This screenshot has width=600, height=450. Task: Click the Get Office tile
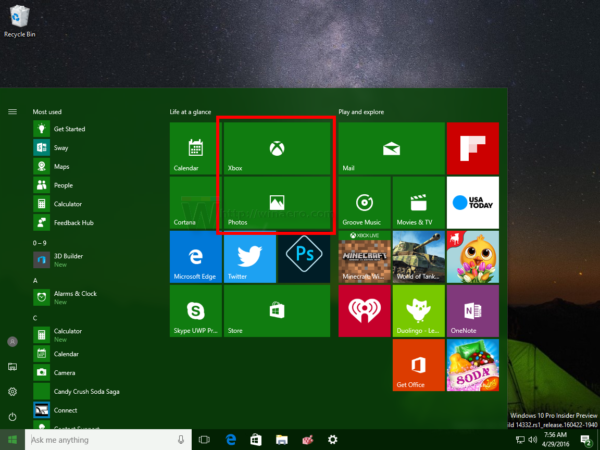[419, 365]
